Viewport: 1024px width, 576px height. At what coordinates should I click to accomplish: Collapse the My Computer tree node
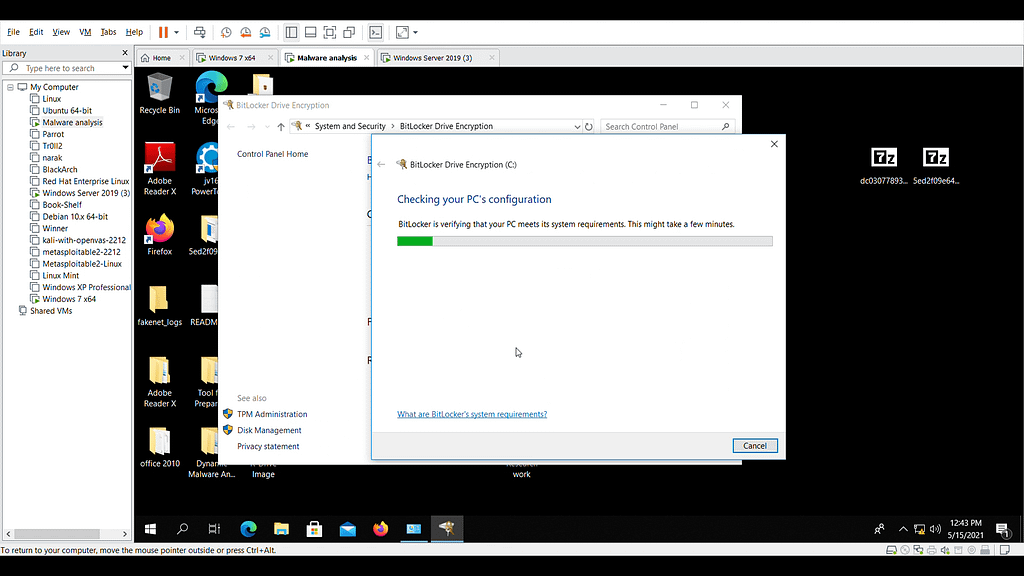click(10, 87)
